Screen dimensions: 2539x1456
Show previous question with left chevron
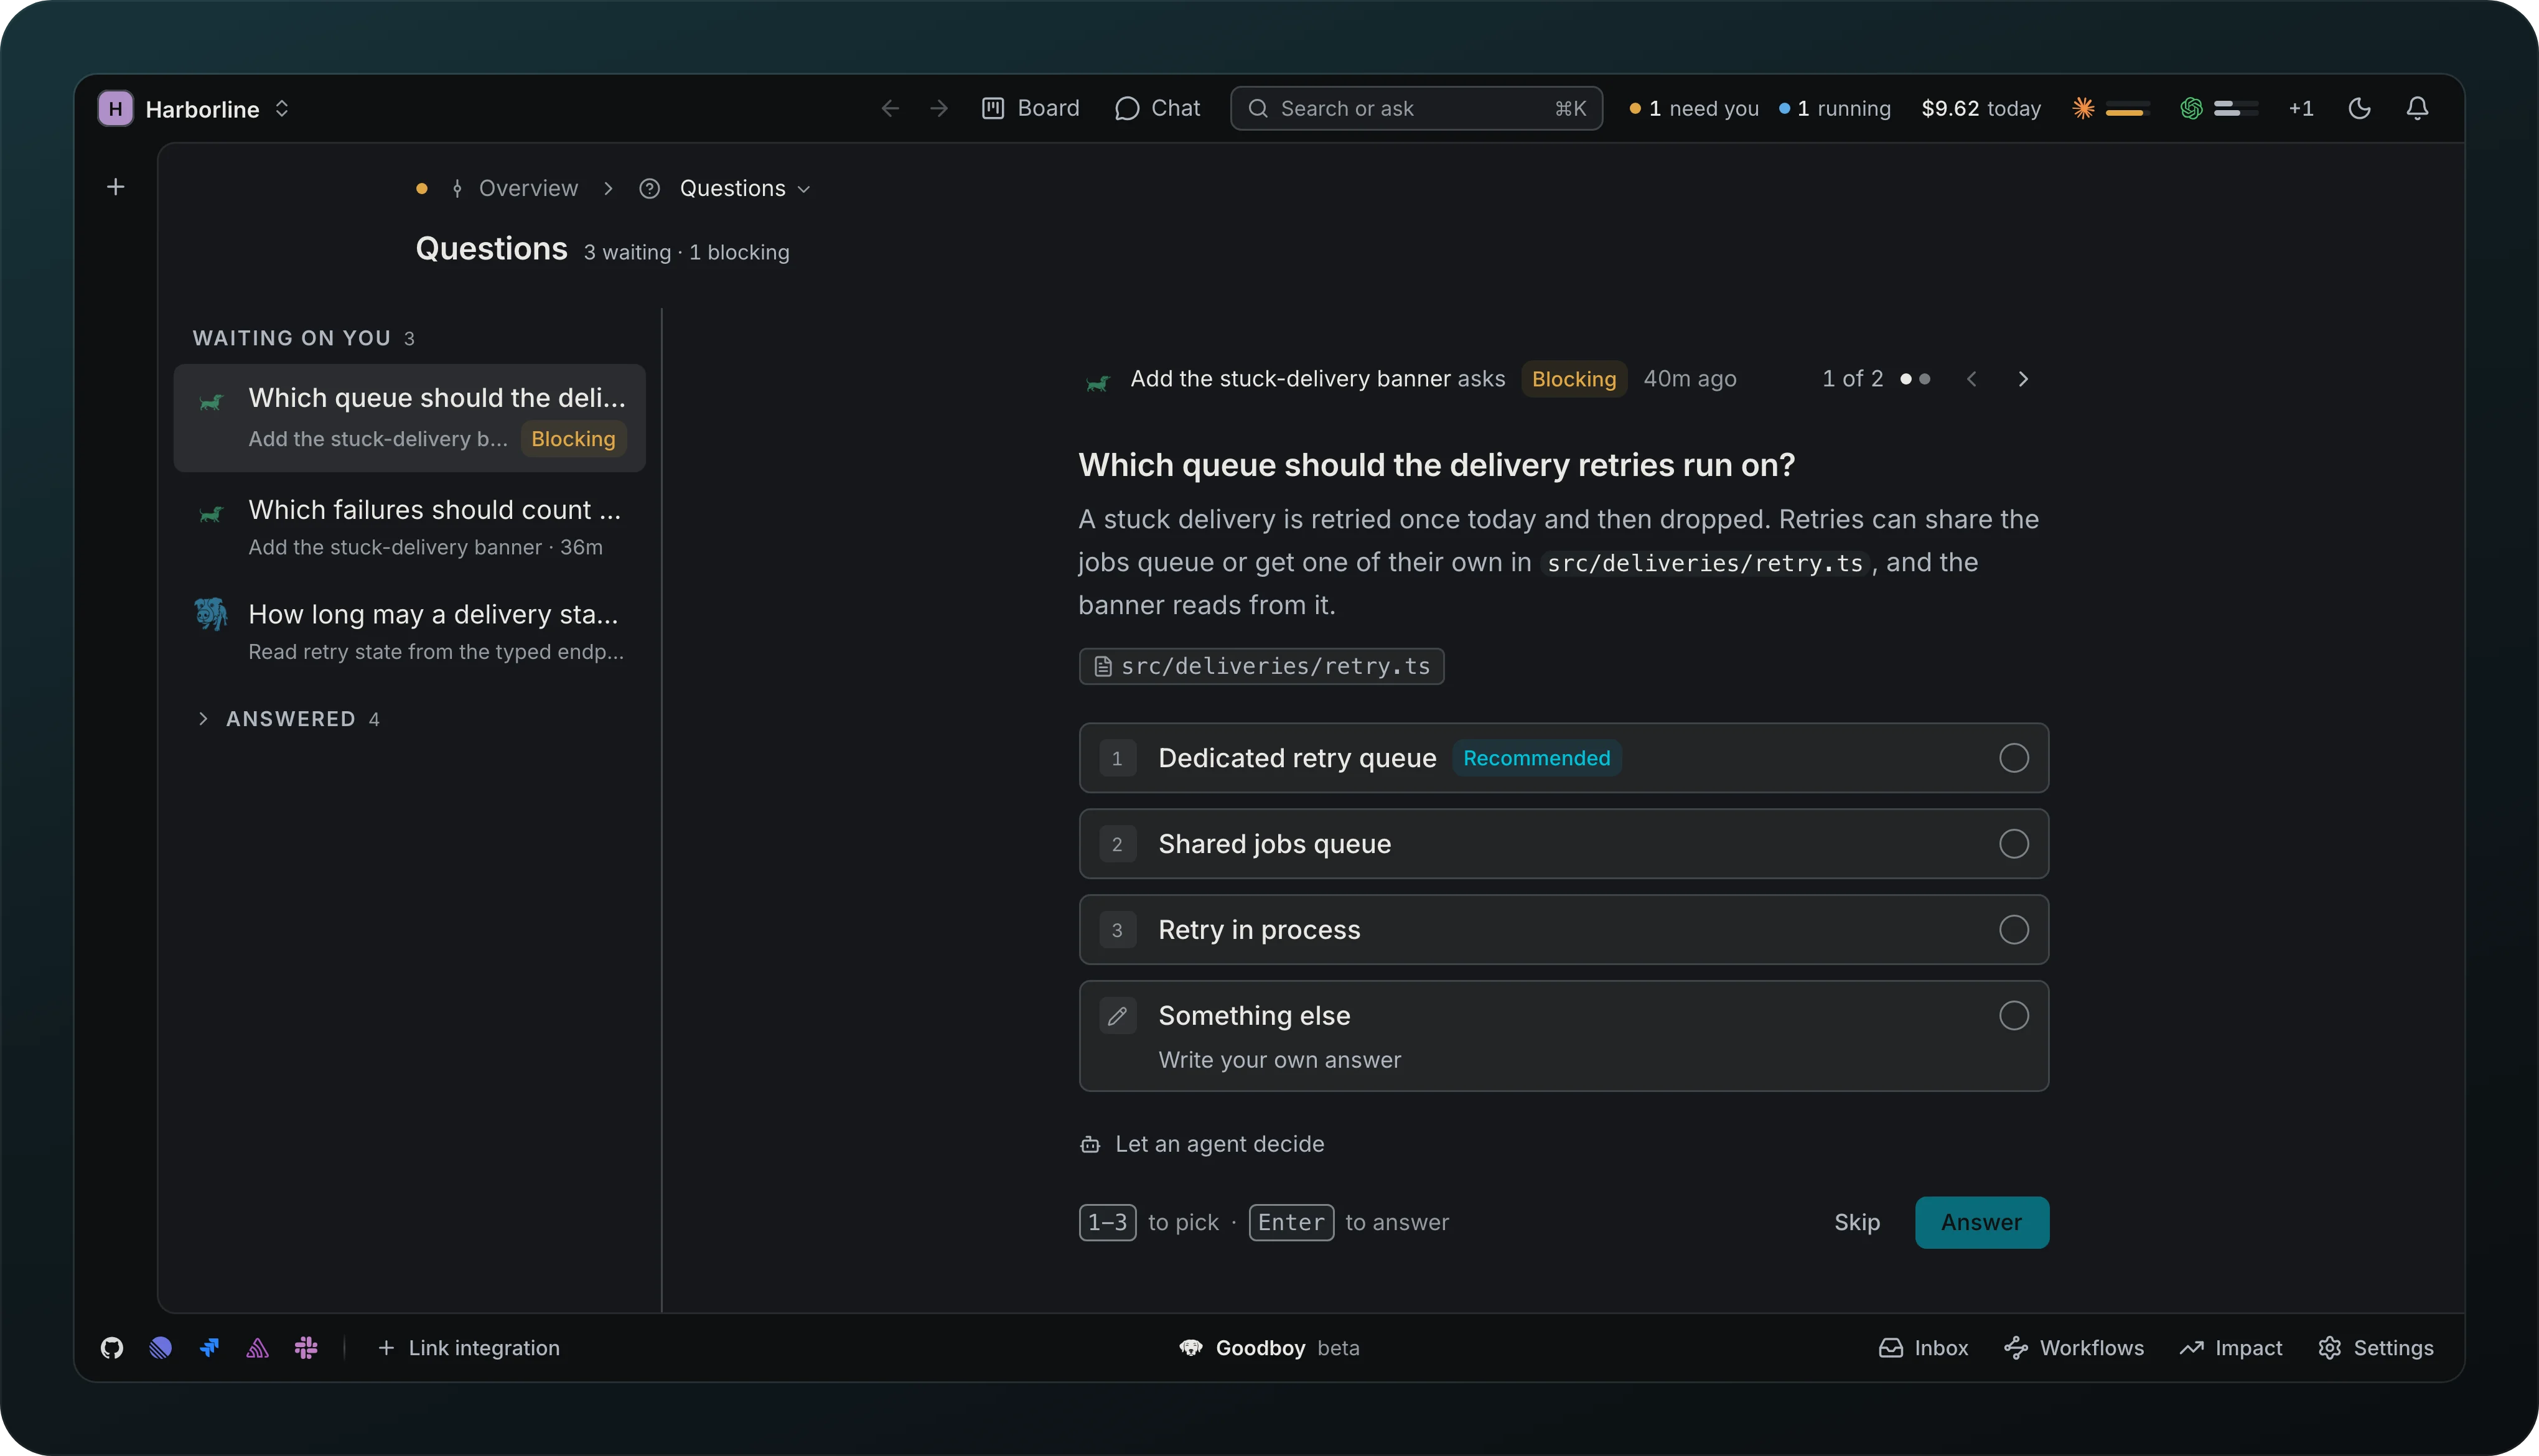[1972, 379]
